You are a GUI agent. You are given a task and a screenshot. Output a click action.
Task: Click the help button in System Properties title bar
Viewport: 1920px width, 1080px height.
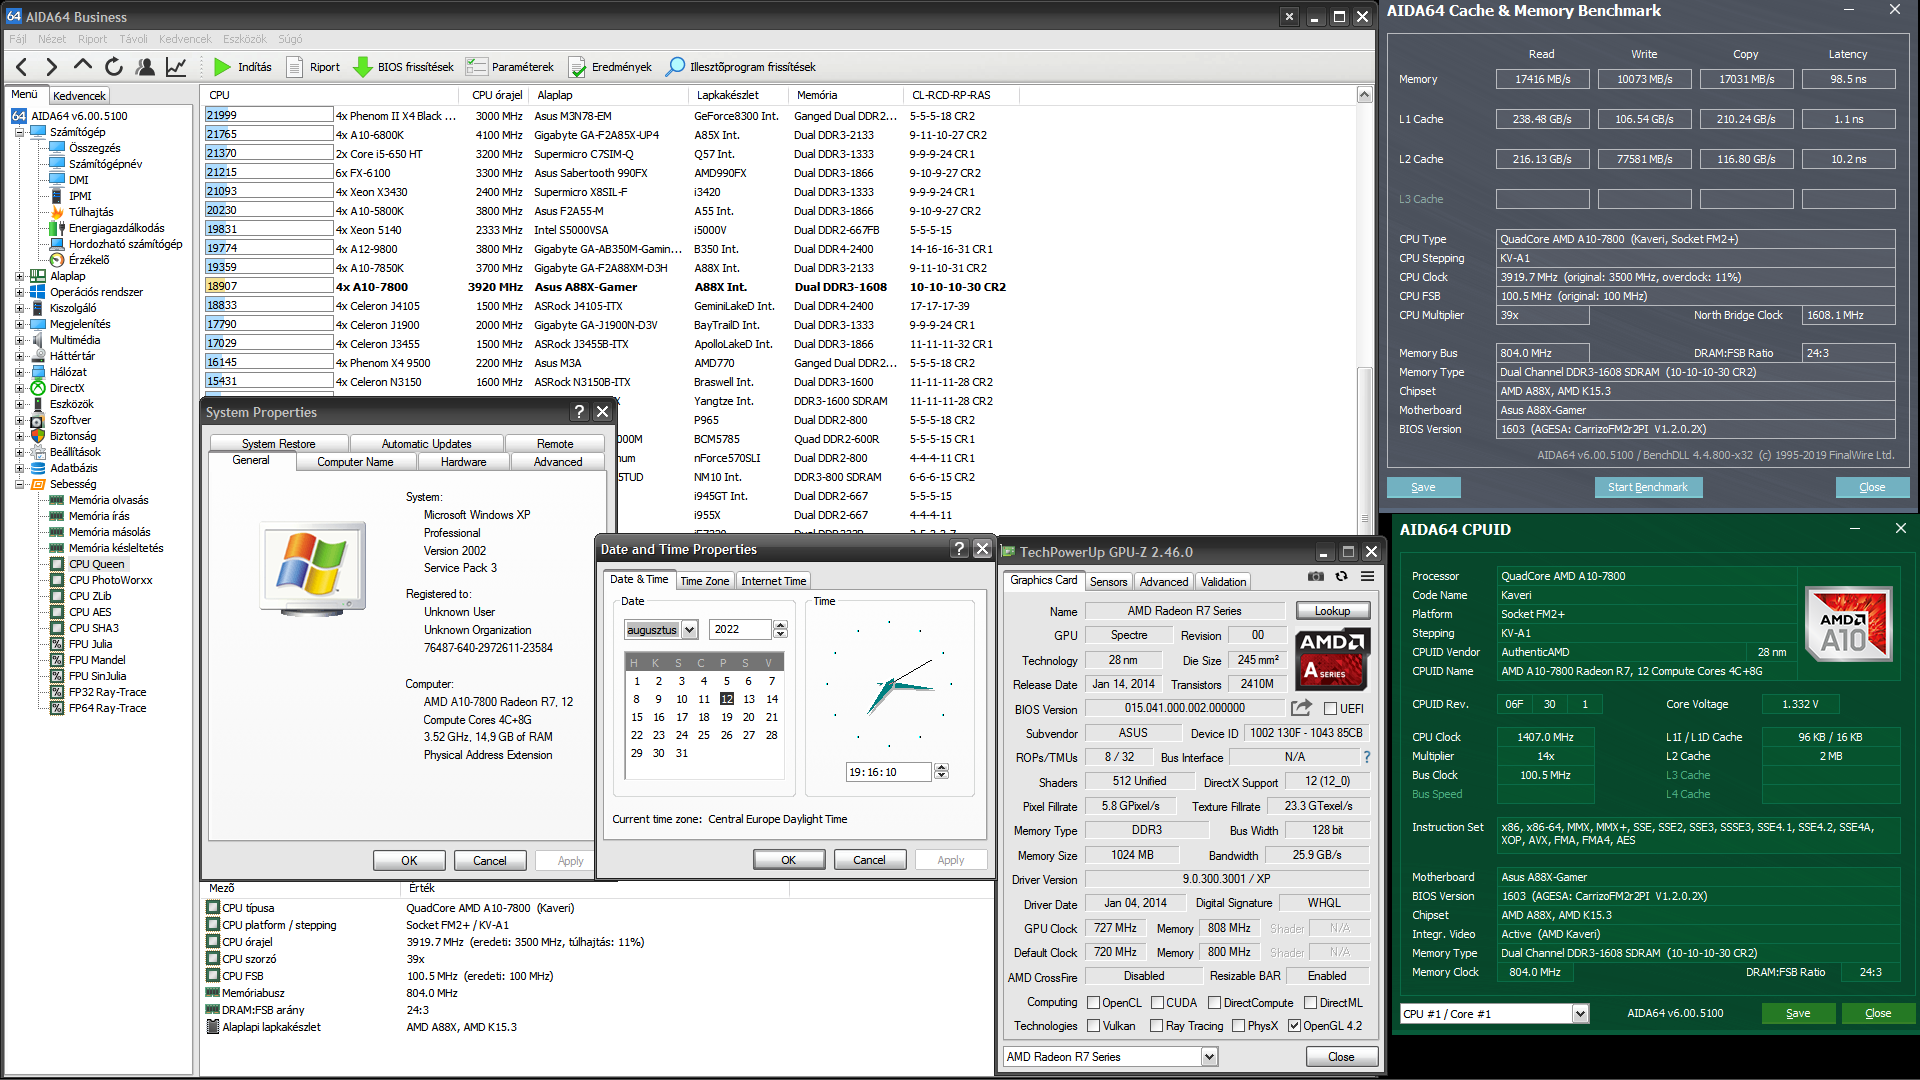[579, 412]
